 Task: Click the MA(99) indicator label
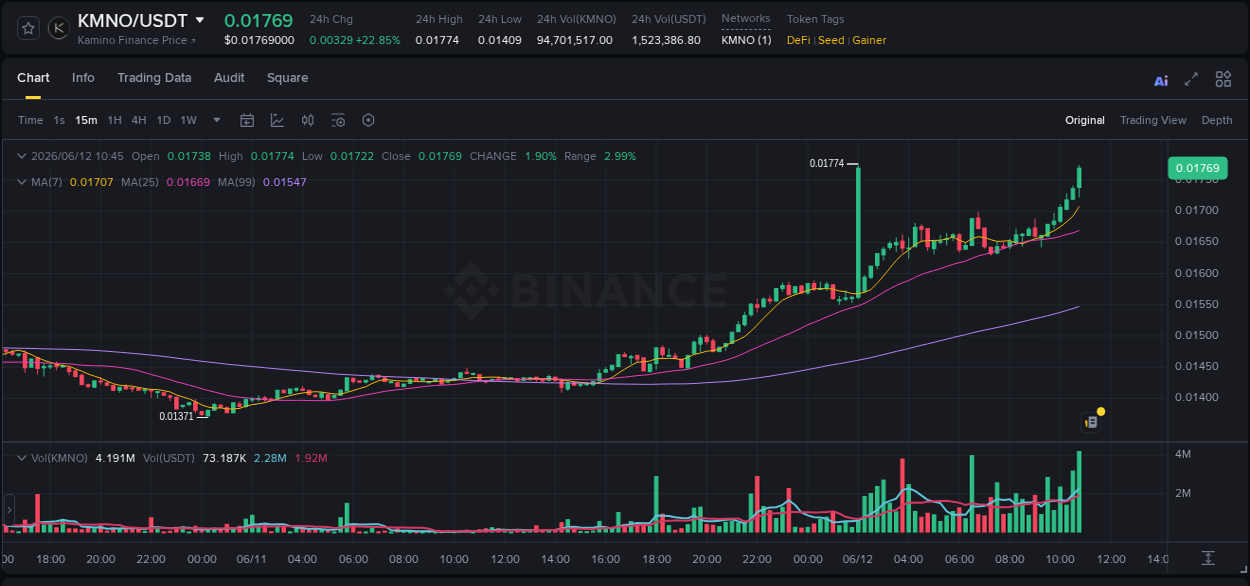(x=238, y=182)
